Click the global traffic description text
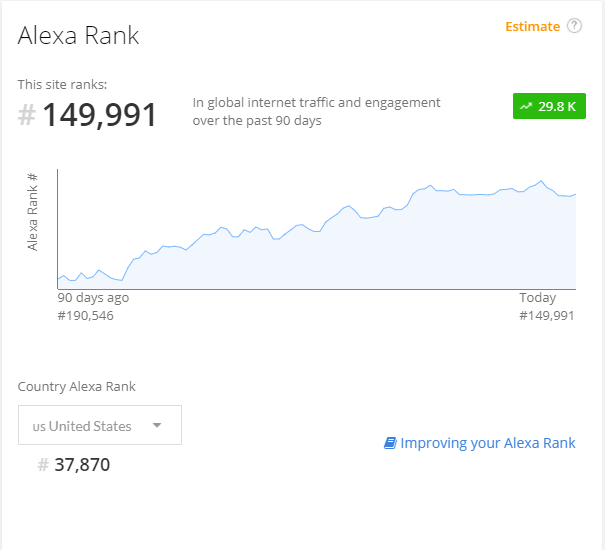 click(x=316, y=112)
